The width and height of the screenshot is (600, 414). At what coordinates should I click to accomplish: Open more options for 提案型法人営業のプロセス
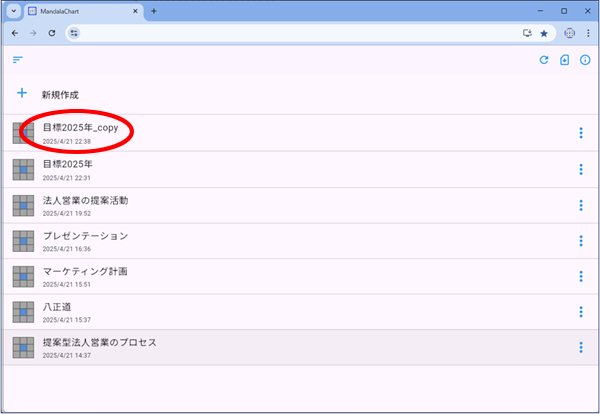581,347
